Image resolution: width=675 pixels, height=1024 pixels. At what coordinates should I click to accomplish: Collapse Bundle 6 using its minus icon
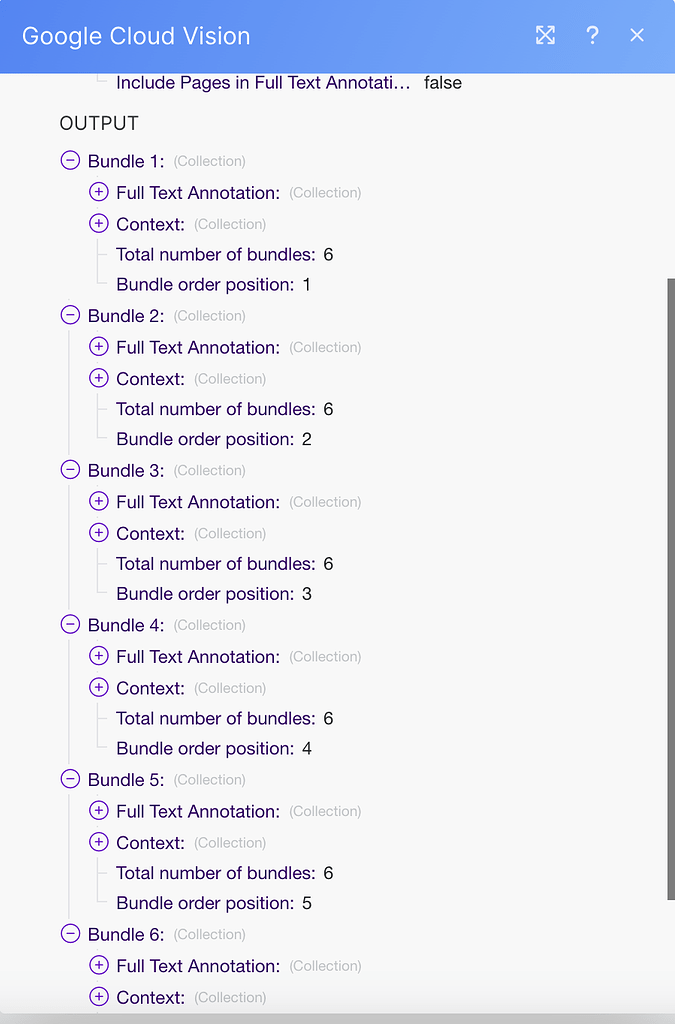pos(69,933)
